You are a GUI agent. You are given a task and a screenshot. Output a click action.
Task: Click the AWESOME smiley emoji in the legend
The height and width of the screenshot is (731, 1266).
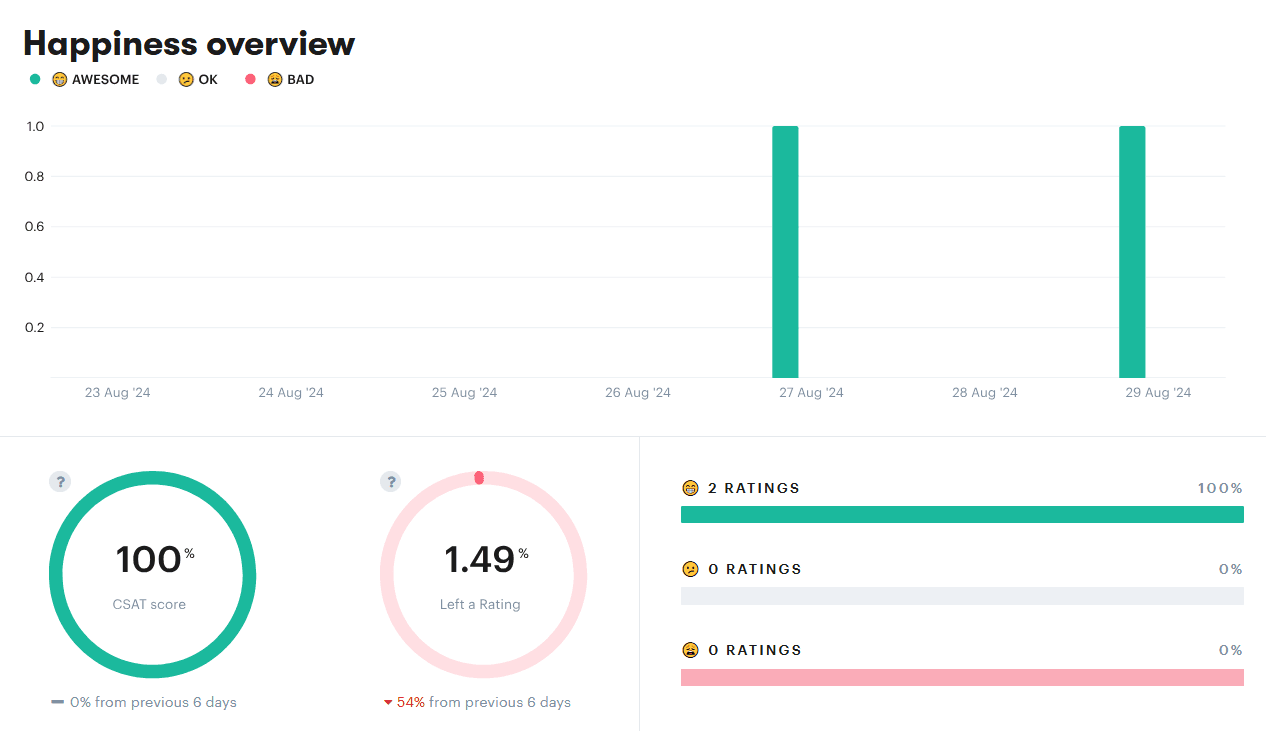tap(59, 79)
